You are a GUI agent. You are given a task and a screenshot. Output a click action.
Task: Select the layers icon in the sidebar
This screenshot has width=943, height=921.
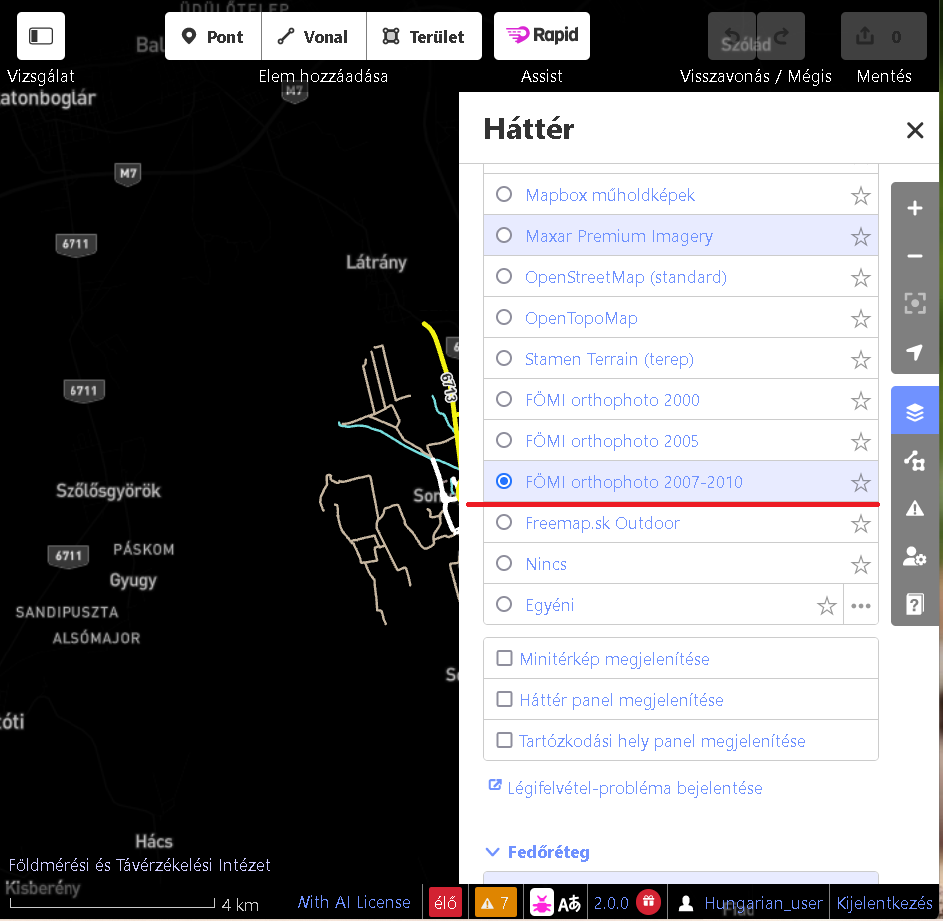(x=914, y=410)
